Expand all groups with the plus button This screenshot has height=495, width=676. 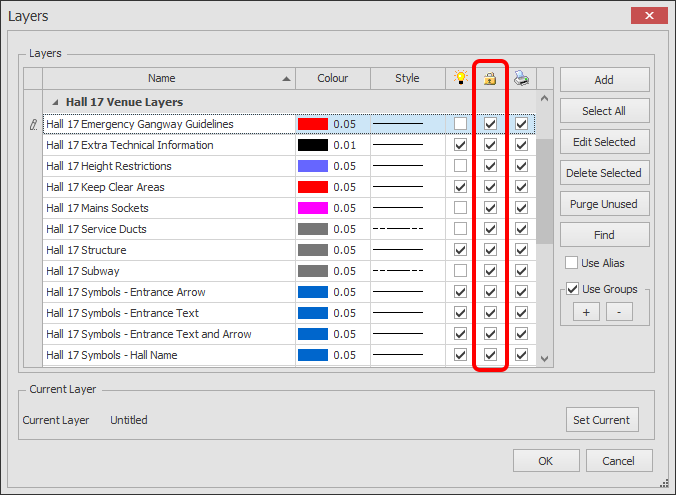[x=586, y=312]
